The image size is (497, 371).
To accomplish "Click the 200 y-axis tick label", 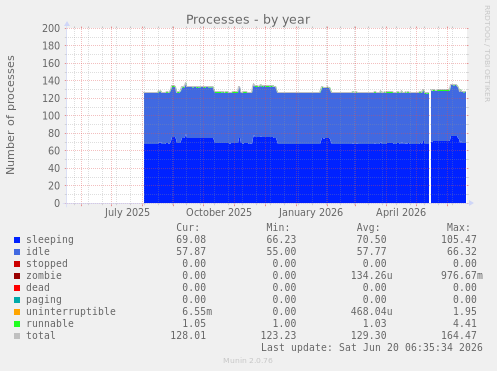I will tap(51, 28).
